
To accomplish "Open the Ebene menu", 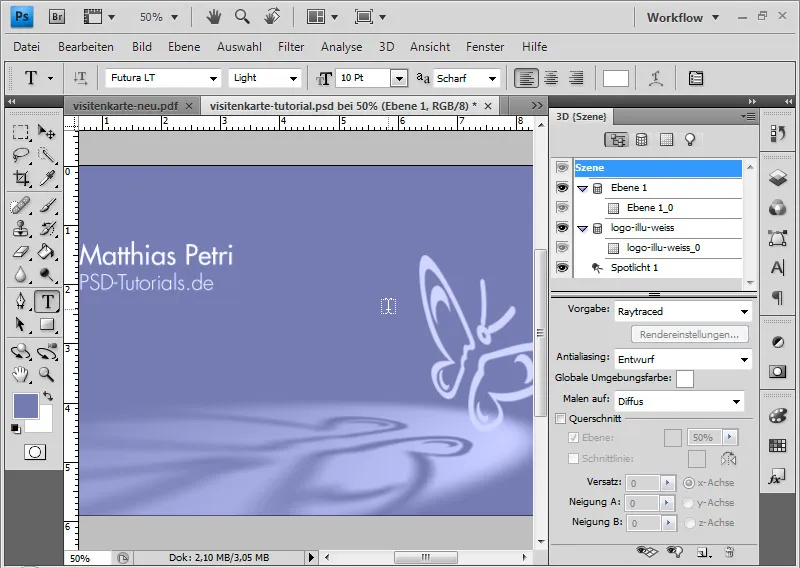I will coord(184,47).
